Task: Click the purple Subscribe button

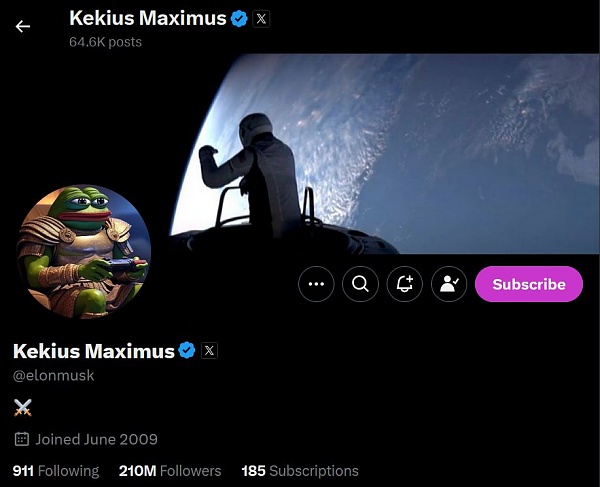Action: [529, 284]
